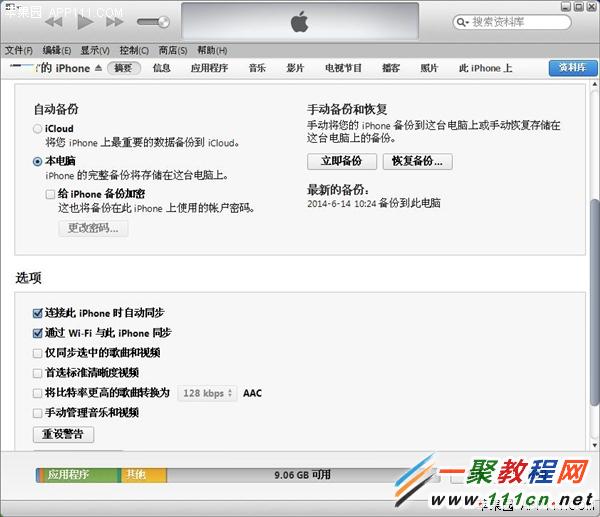The width and height of the screenshot is (600, 517).
Task: Click the 立即备份 button
Action: [x=342, y=161]
